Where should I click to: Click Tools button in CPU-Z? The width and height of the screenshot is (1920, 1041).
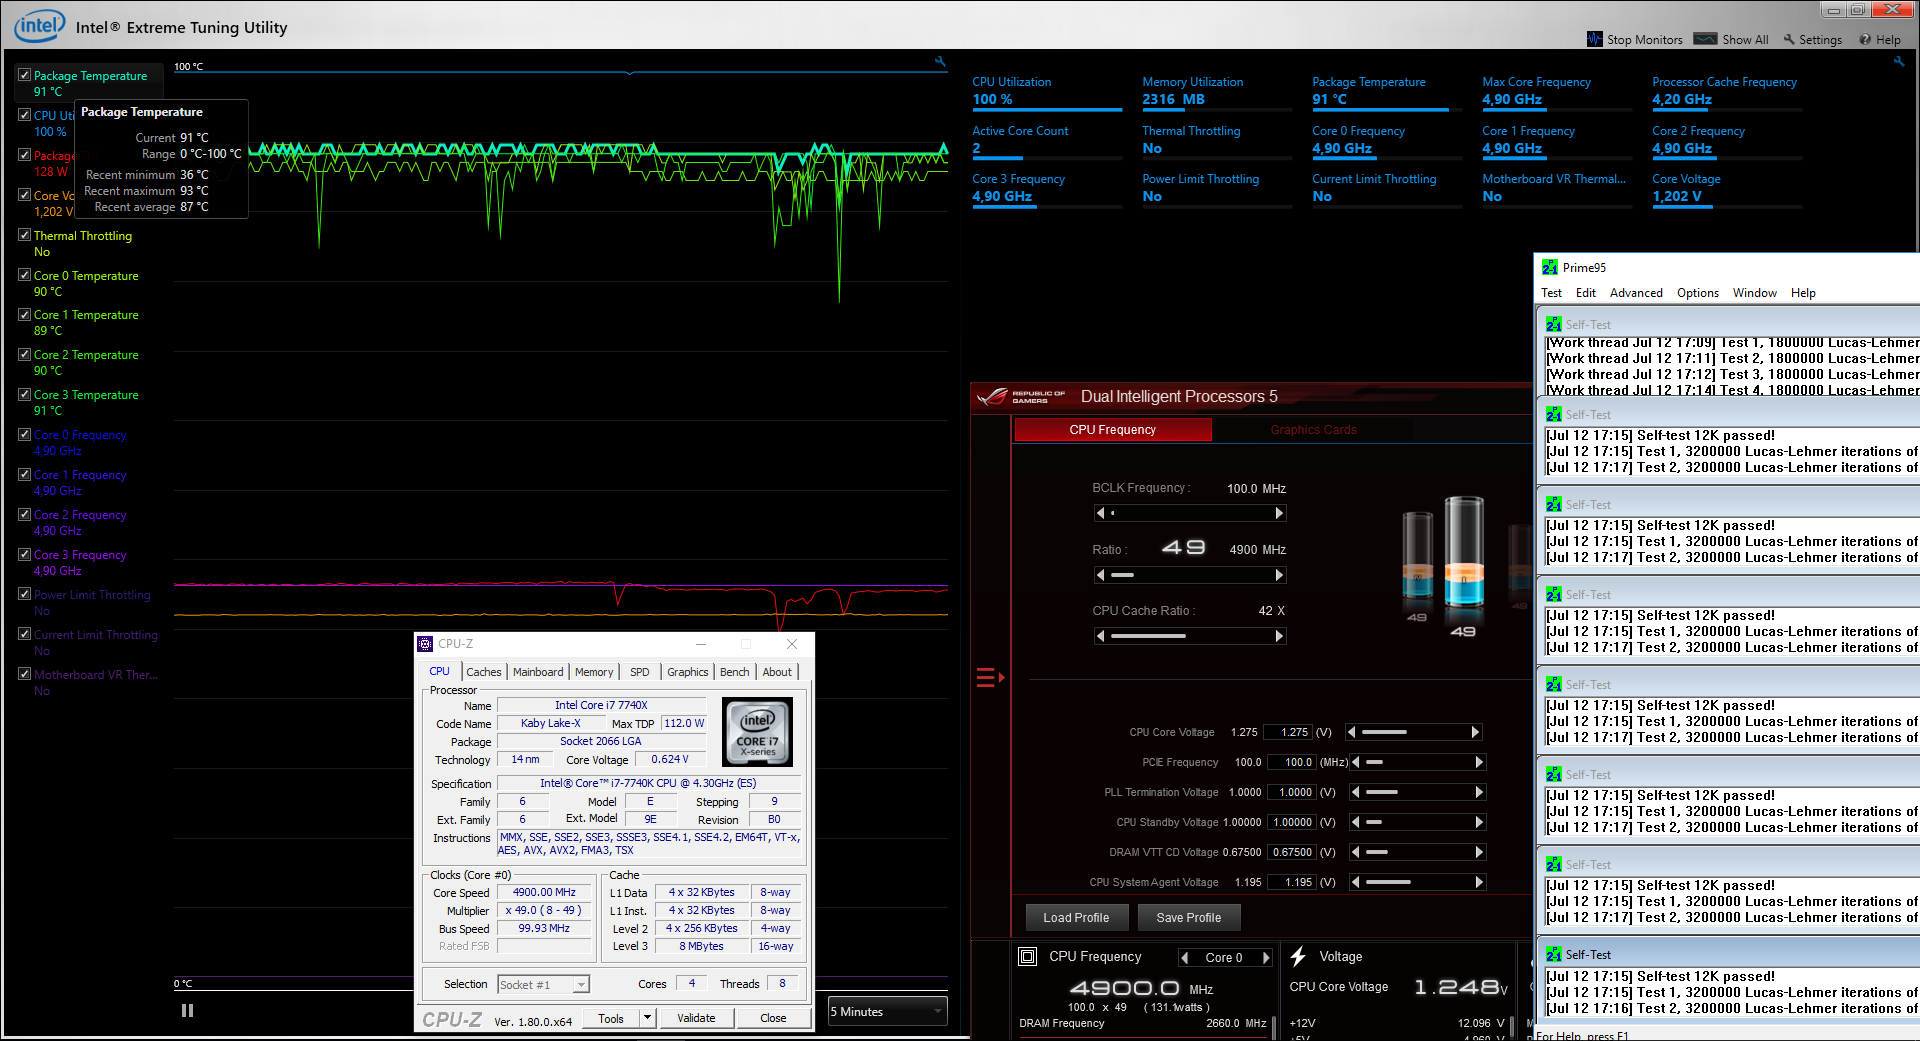(611, 1018)
